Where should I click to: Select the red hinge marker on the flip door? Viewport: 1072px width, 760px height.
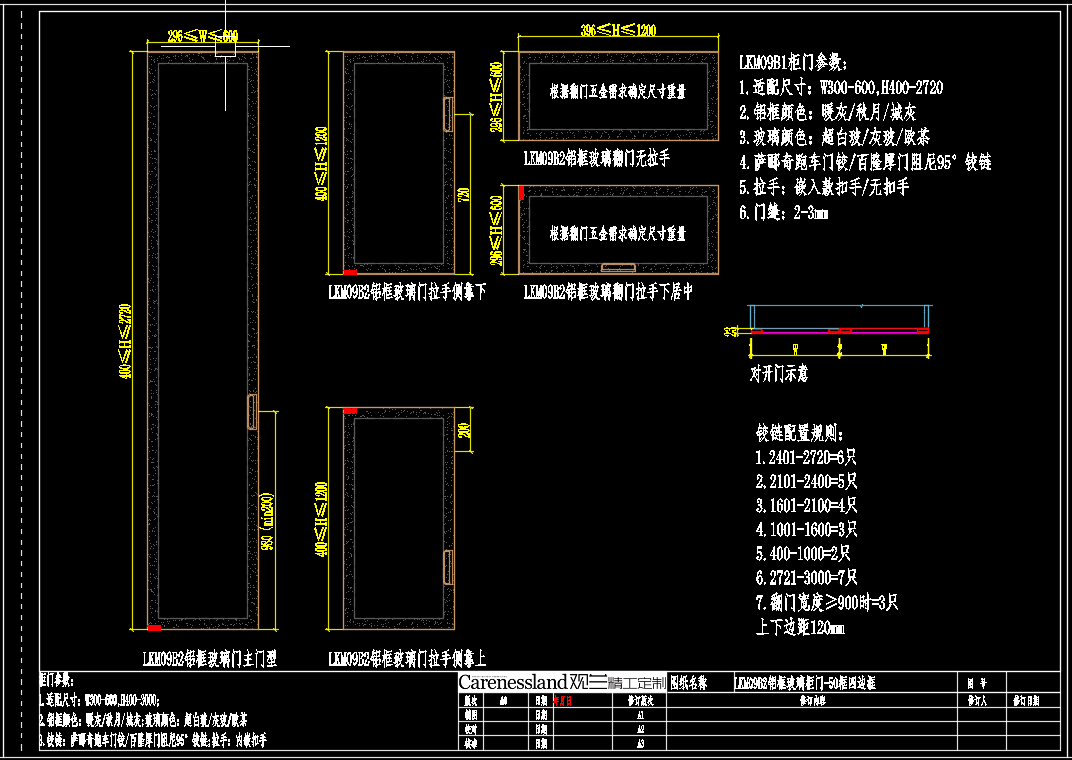click(521, 192)
